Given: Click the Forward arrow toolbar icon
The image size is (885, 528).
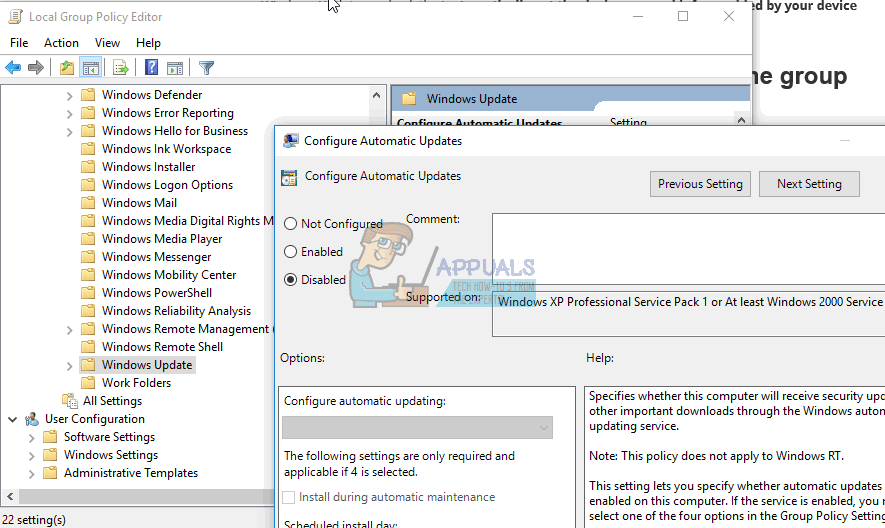Looking at the screenshot, I should [x=36, y=68].
